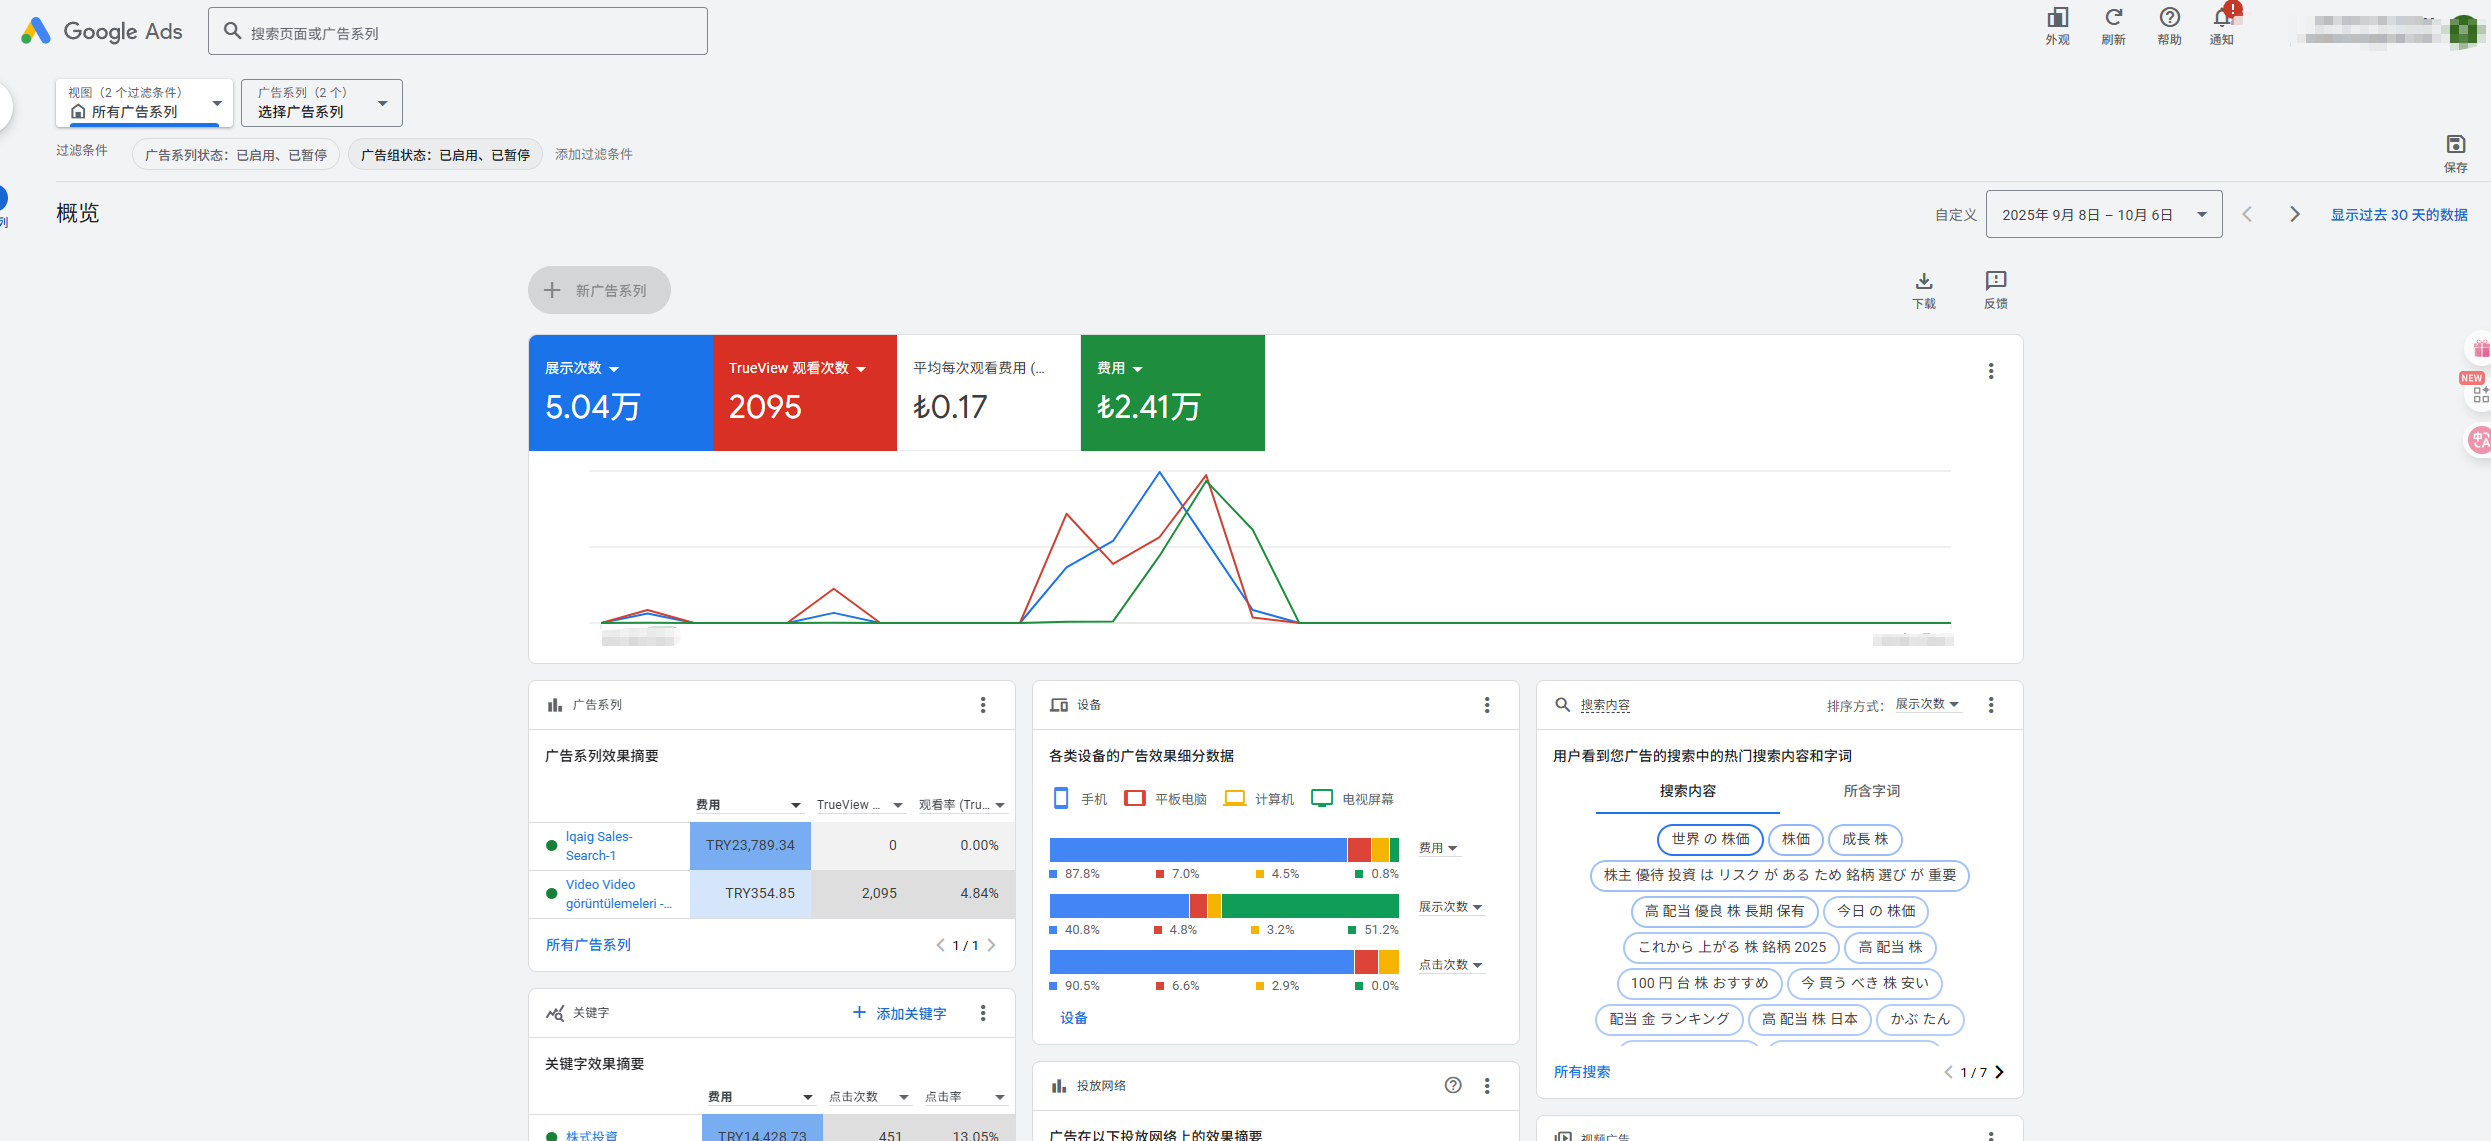Open the 帮助 help icon
The height and width of the screenshot is (1141, 2491).
(2169, 19)
